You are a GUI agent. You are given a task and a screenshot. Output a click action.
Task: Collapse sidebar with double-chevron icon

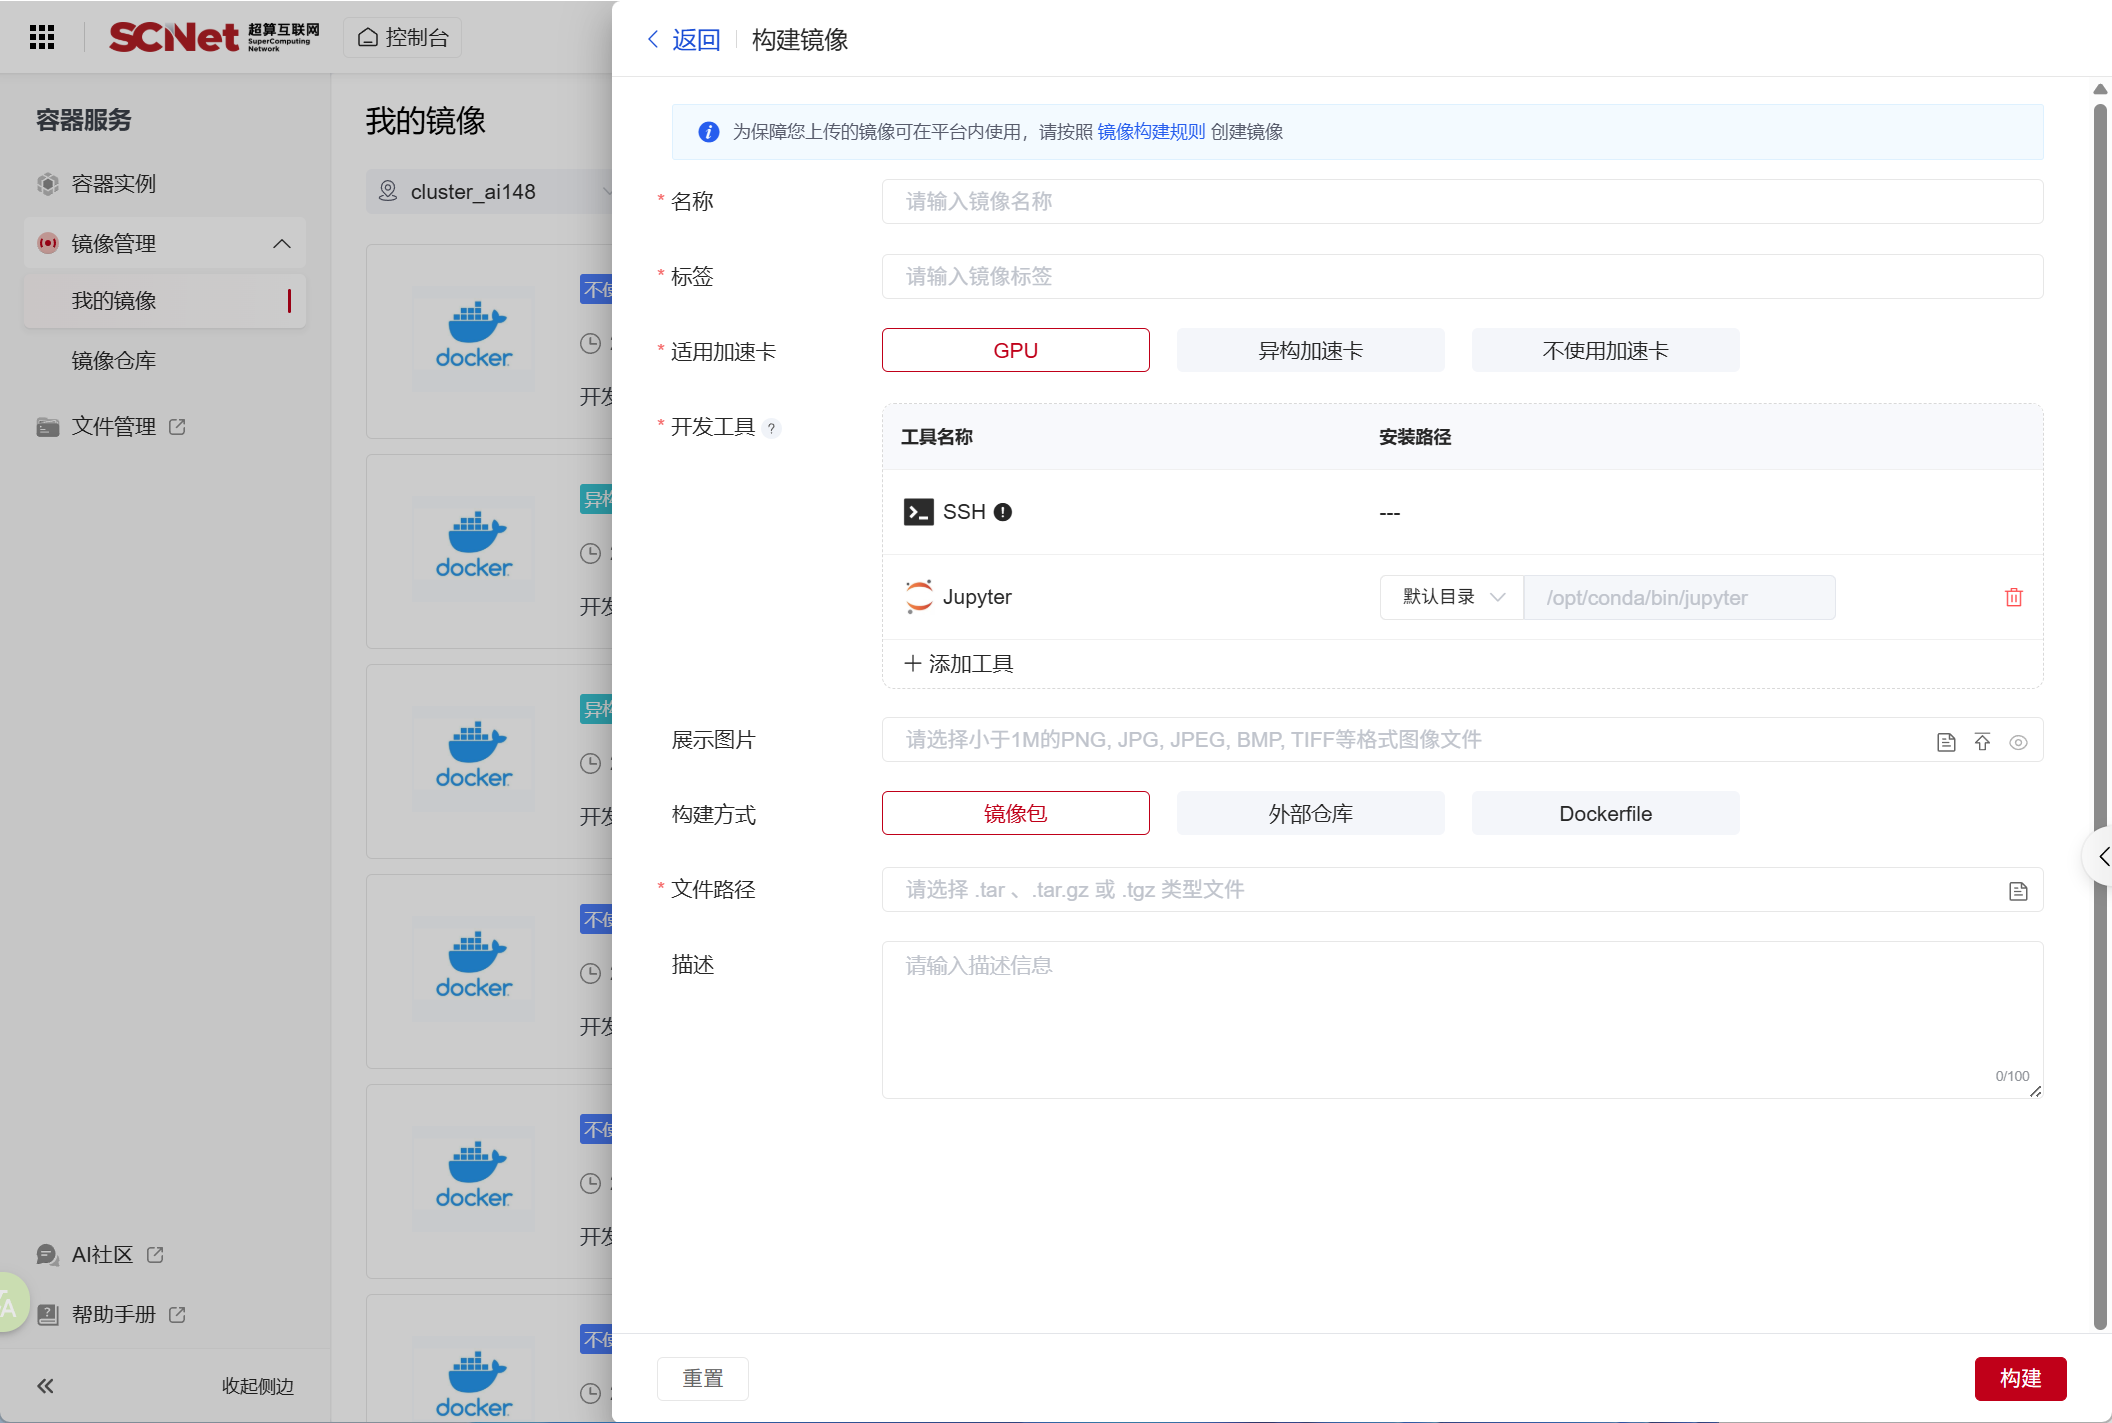(45, 1386)
